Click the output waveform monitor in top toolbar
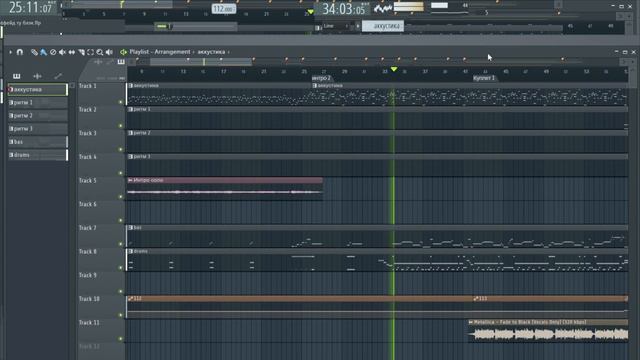Image resolution: width=640 pixels, height=360 pixels. coord(383,8)
